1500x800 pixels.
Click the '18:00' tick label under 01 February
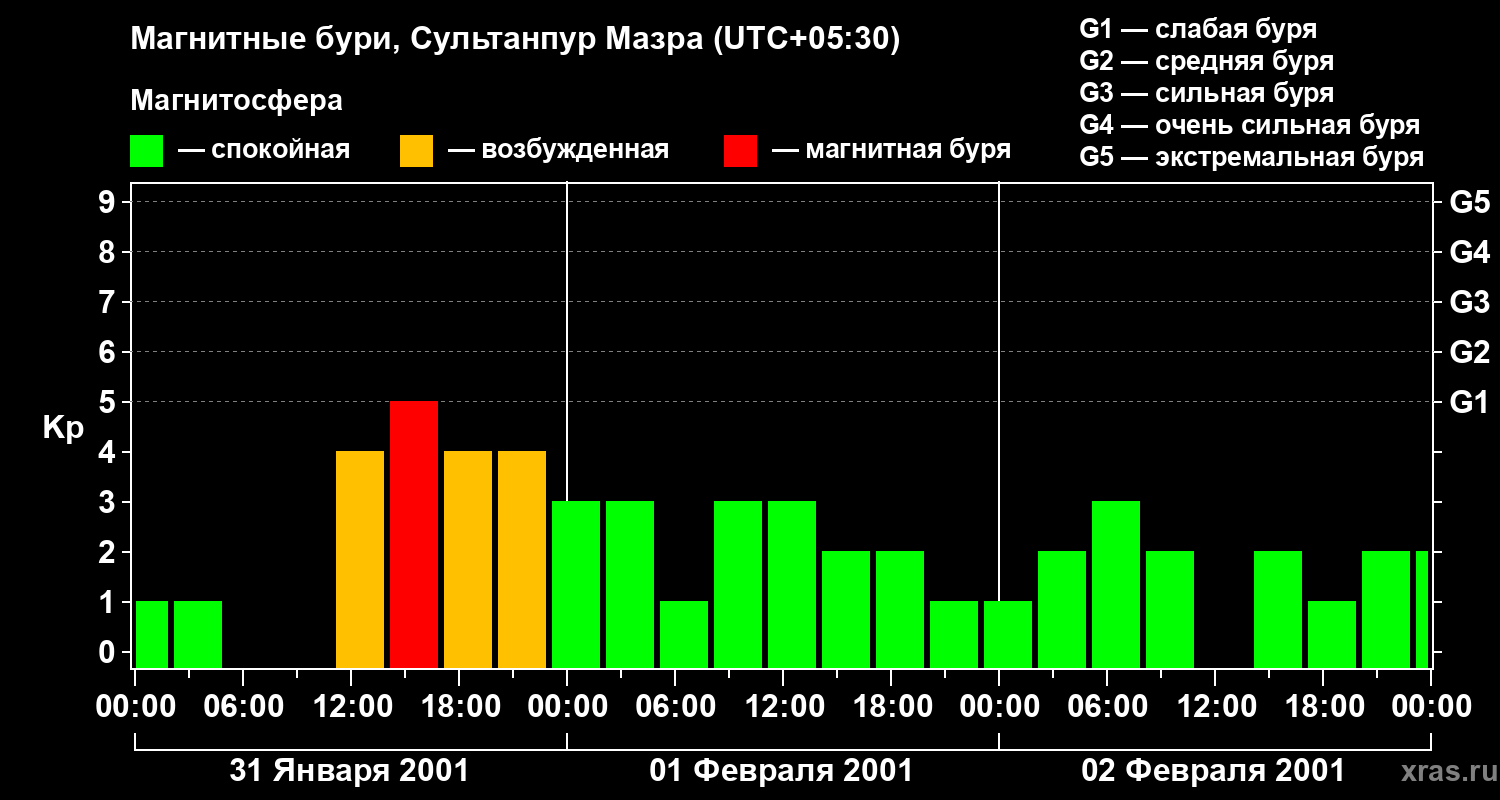pyautogui.click(x=891, y=707)
